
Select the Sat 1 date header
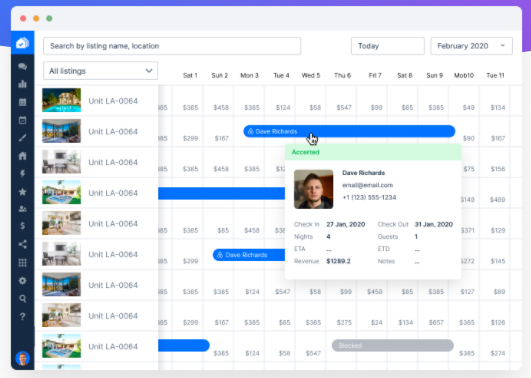coord(190,75)
